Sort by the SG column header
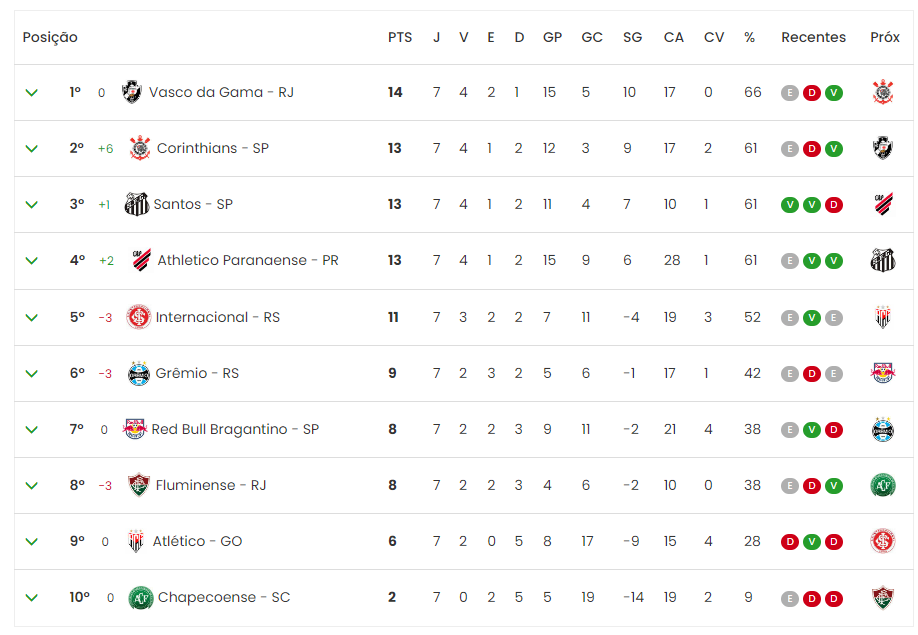 (x=632, y=37)
